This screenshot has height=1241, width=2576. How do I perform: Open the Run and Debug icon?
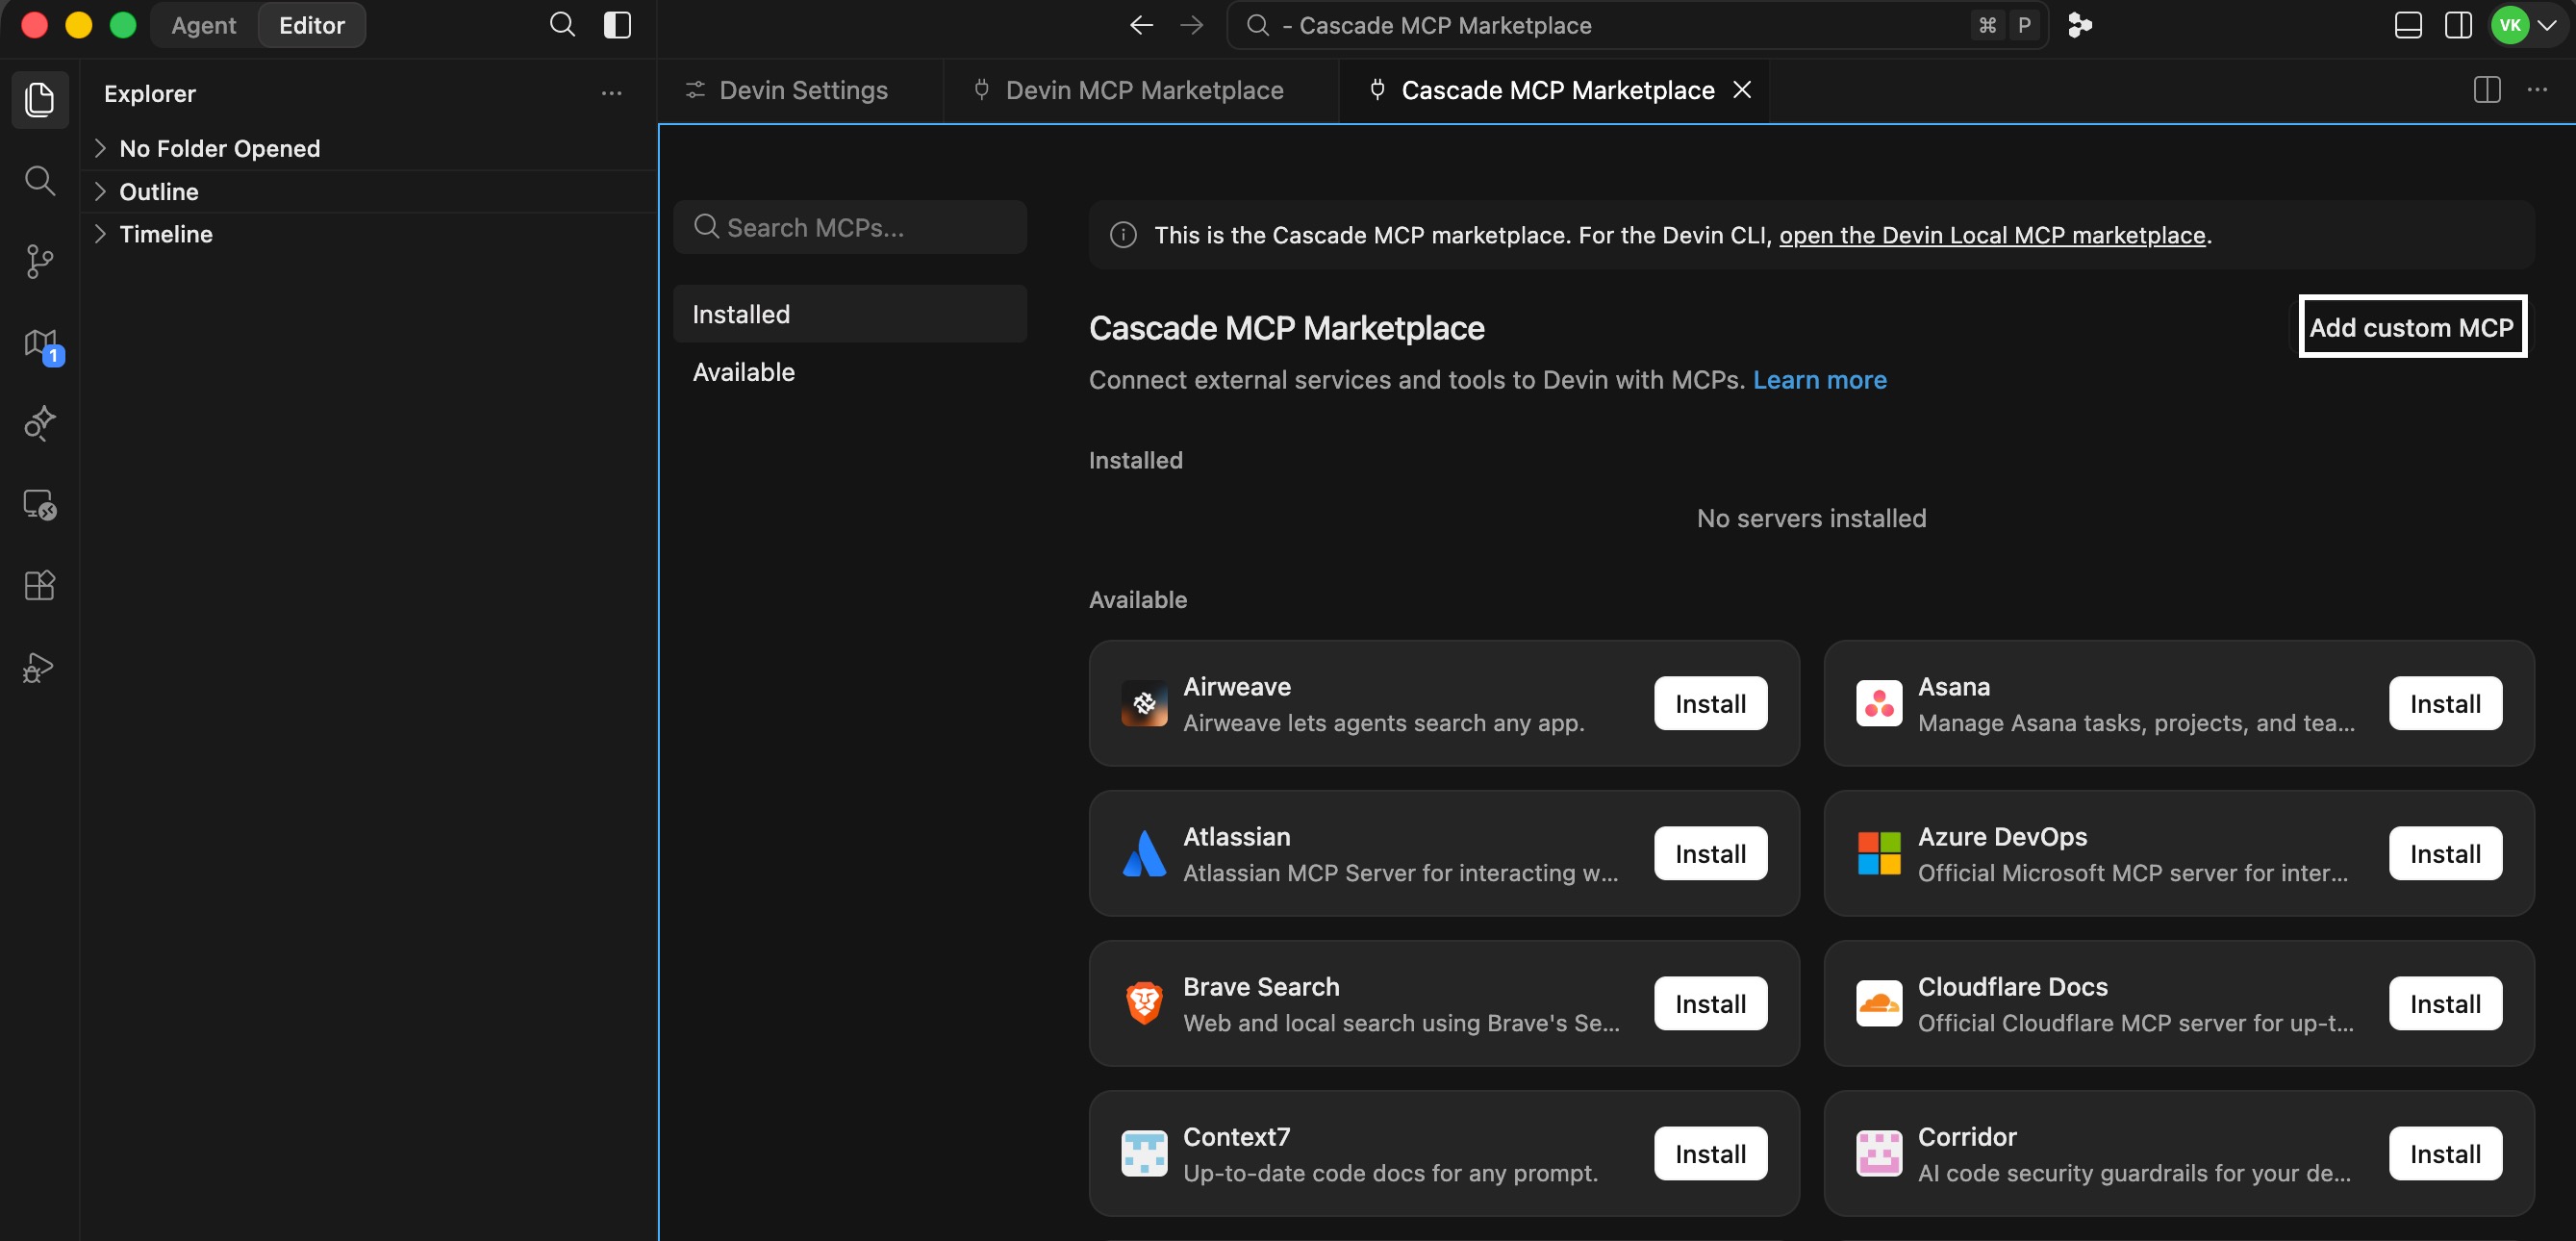pyautogui.click(x=39, y=667)
